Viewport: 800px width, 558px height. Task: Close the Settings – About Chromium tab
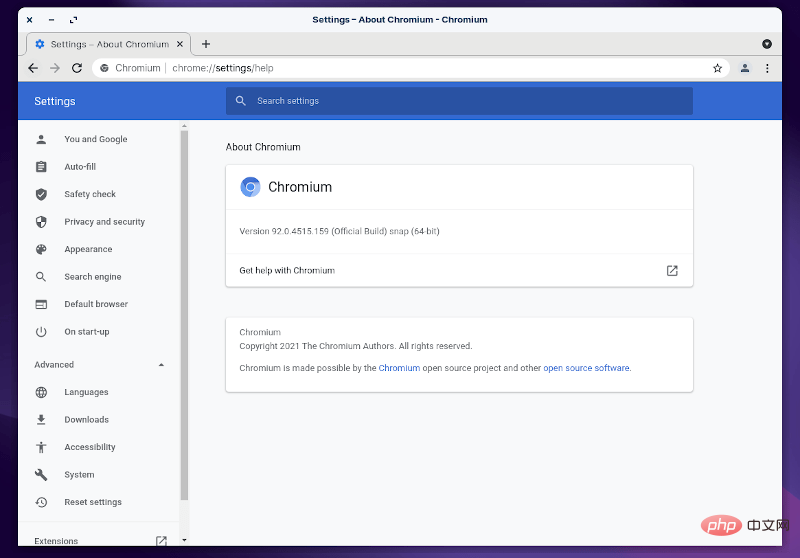coord(180,44)
